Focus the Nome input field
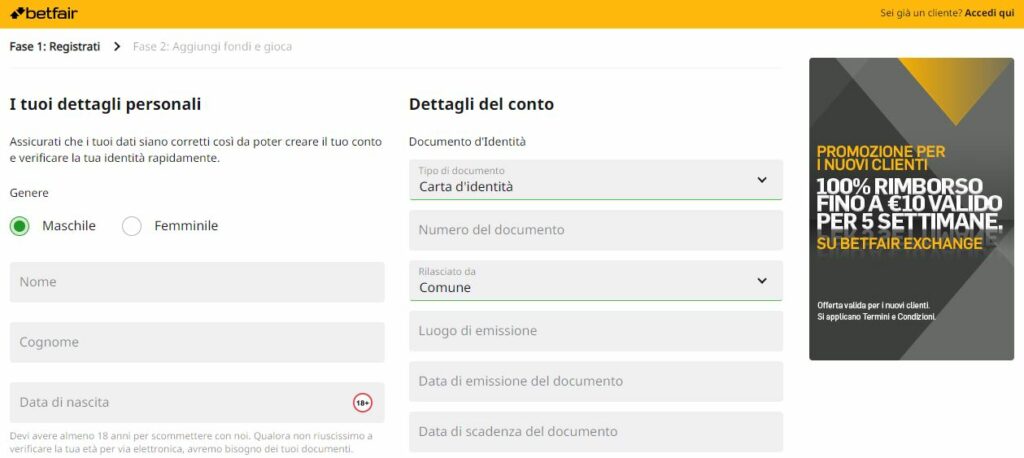The width and height of the screenshot is (1024, 458). (197, 282)
